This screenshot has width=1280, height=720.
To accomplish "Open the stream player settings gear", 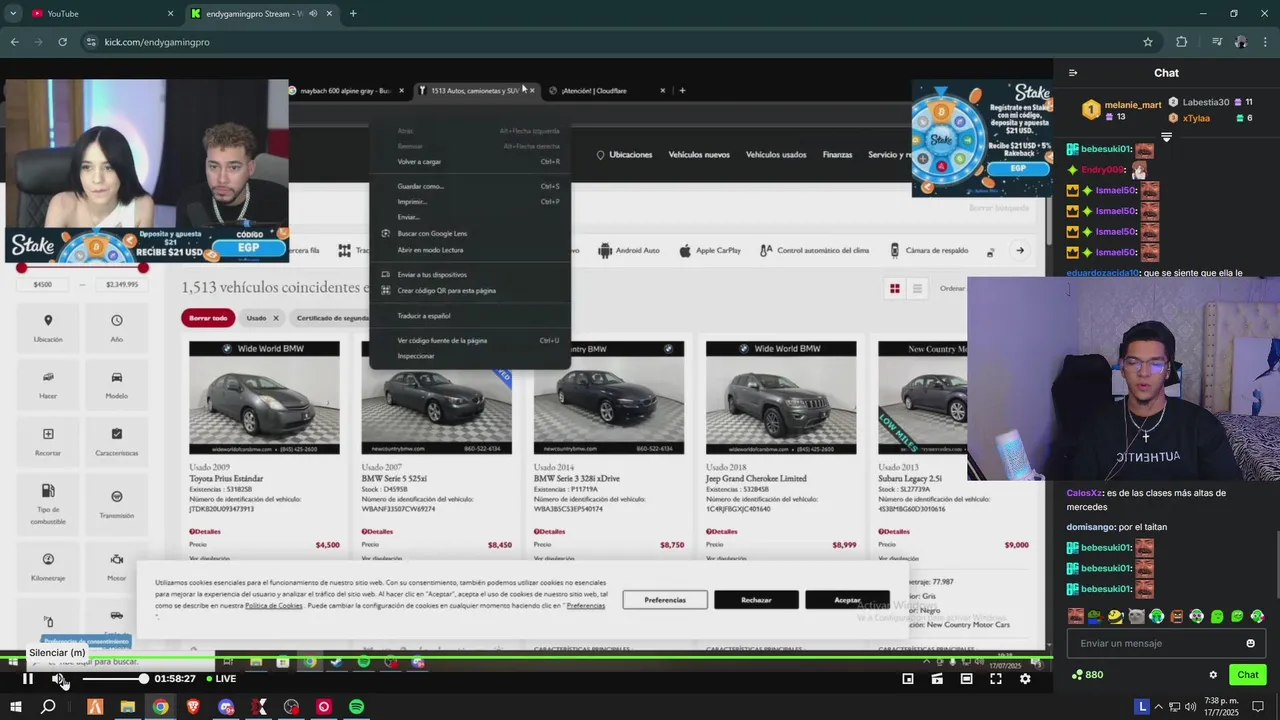I will point(1025,679).
